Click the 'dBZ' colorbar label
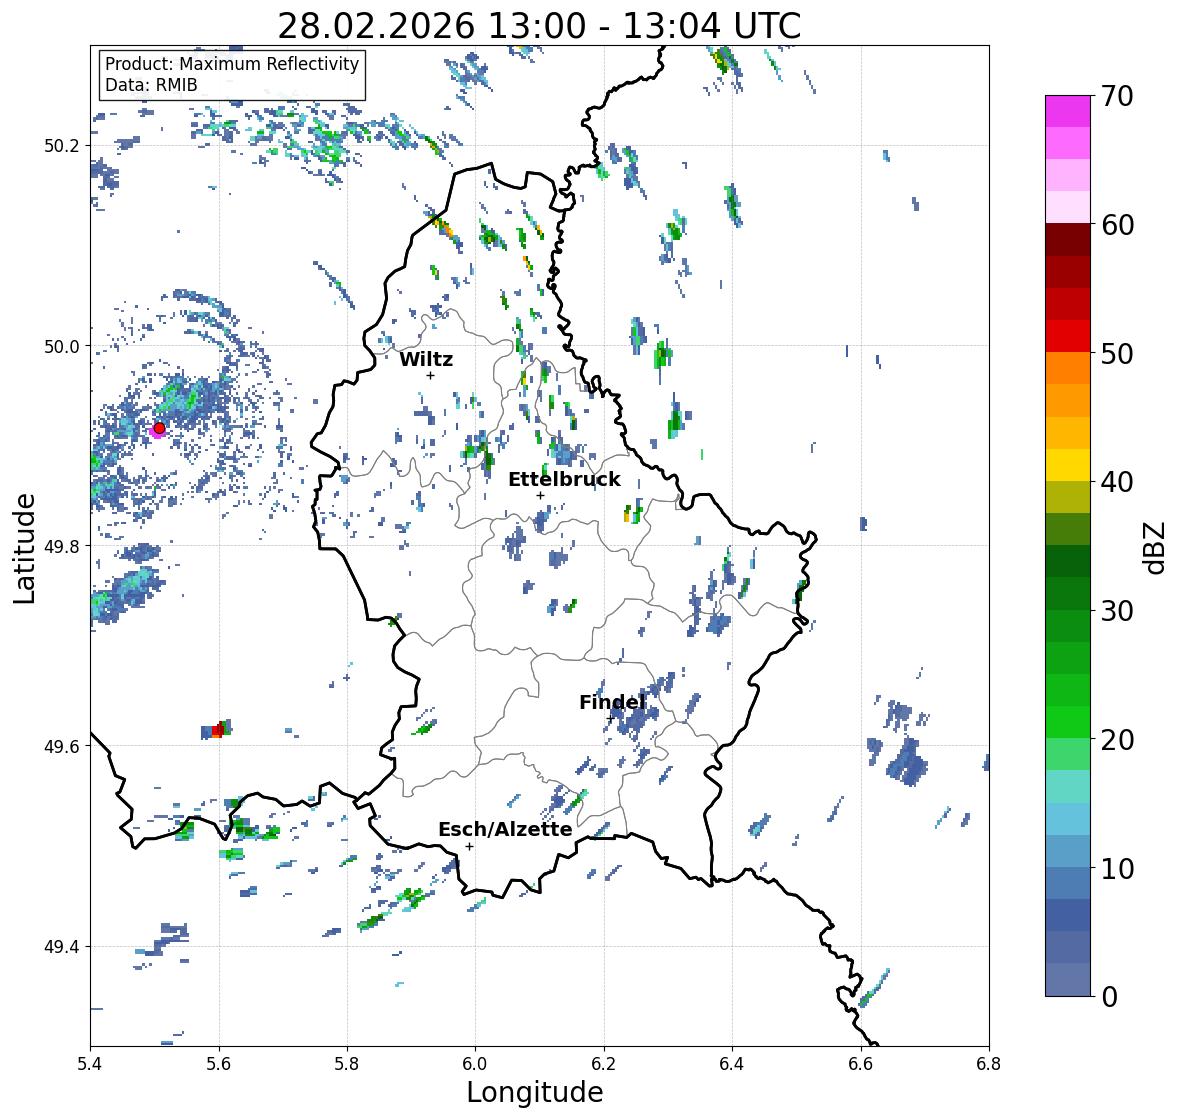The image size is (1179, 1117). point(1154,547)
